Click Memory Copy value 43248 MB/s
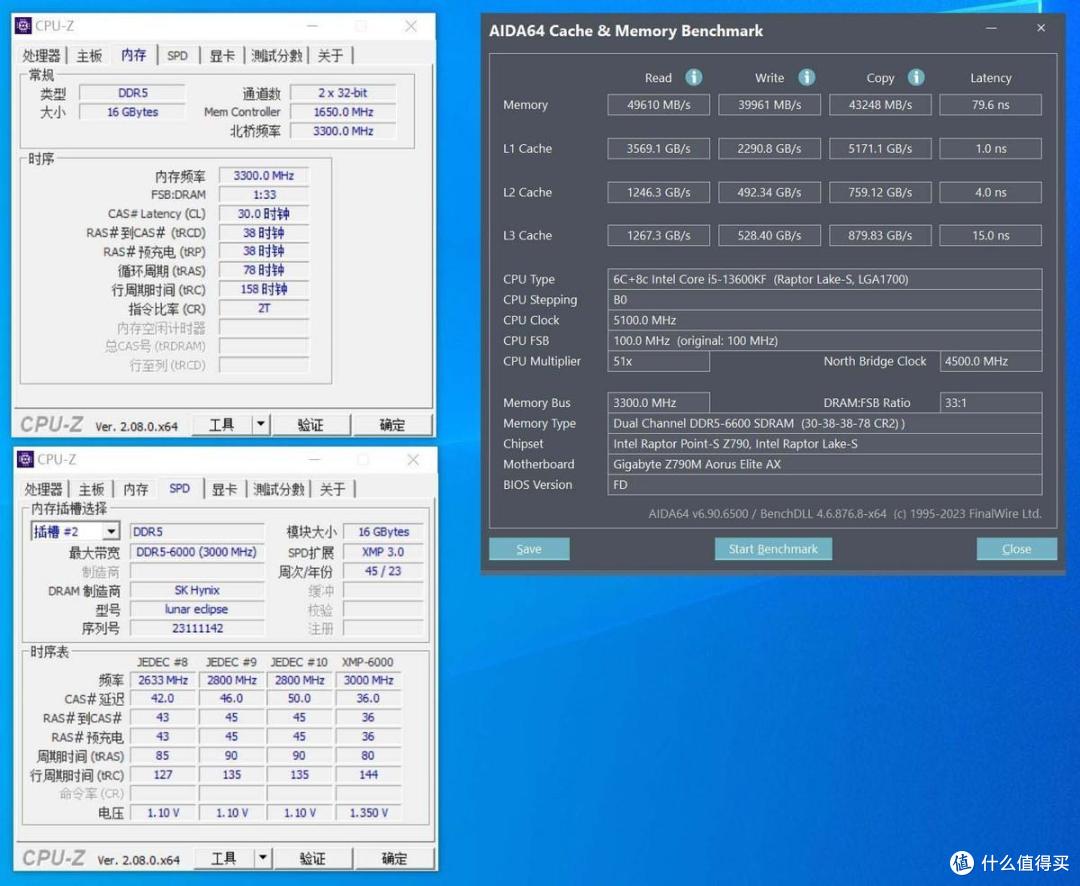The height and width of the screenshot is (886, 1080). (x=880, y=105)
